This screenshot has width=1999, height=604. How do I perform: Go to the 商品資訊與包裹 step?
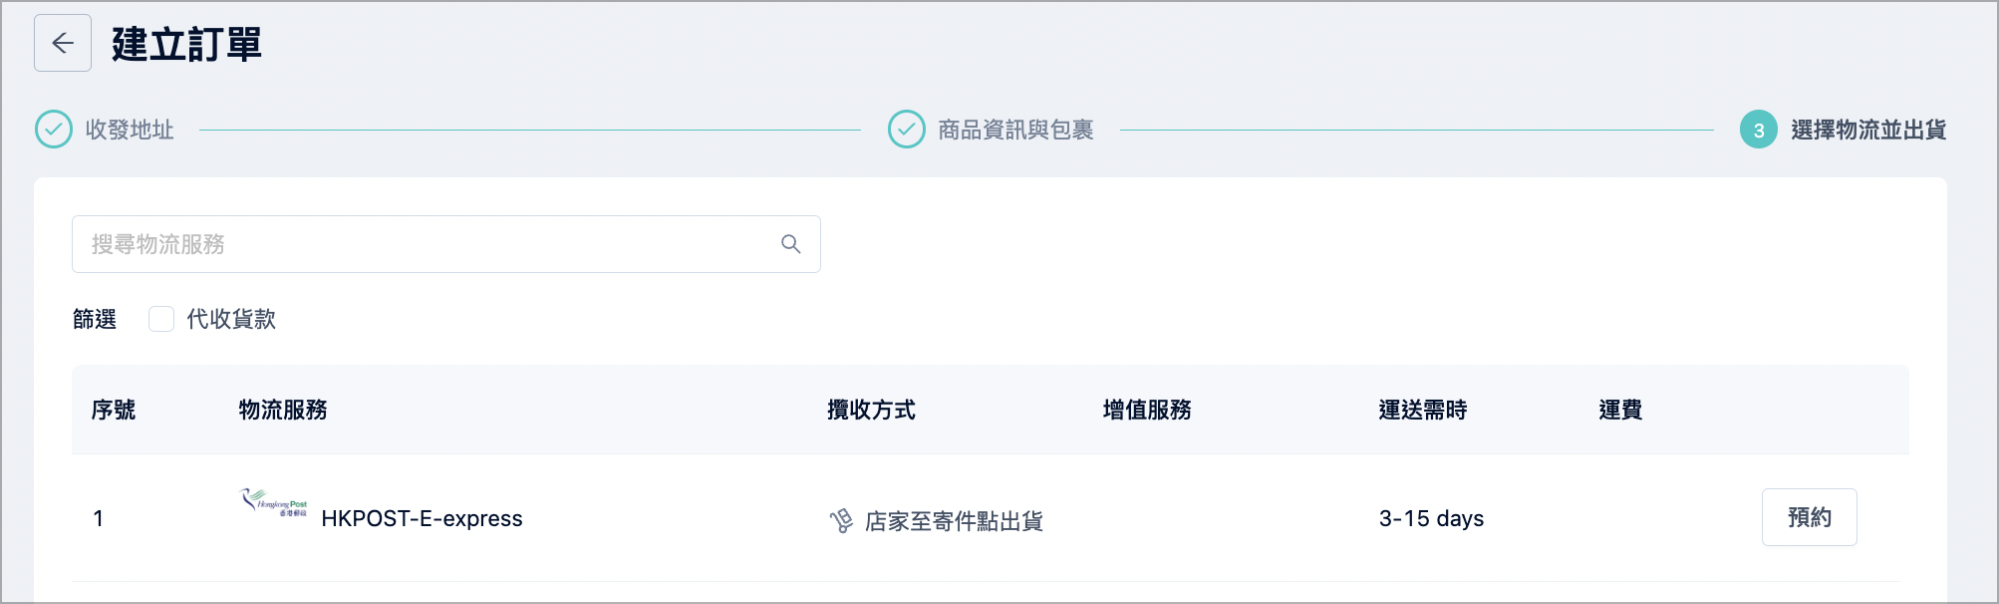[1015, 130]
